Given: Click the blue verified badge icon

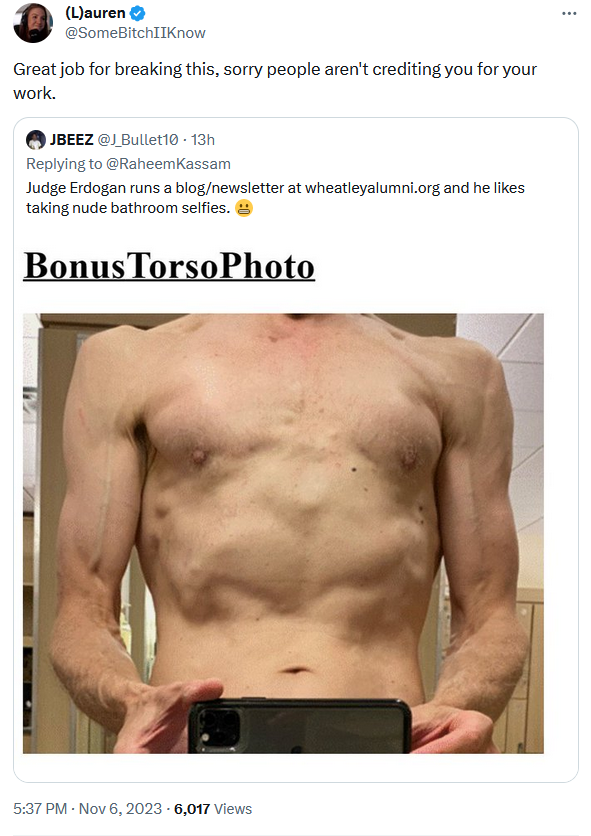Looking at the screenshot, I should [138, 13].
